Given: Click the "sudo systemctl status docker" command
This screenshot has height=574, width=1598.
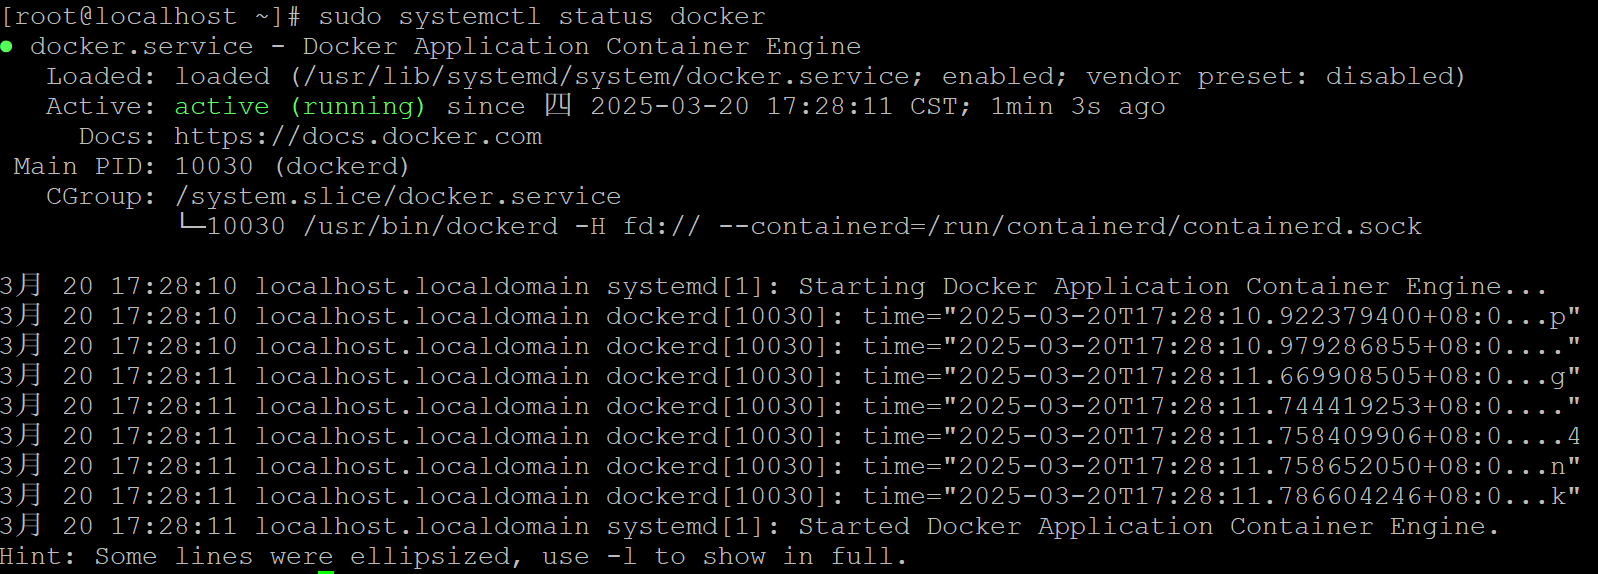Looking at the screenshot, I should point(542,17).
